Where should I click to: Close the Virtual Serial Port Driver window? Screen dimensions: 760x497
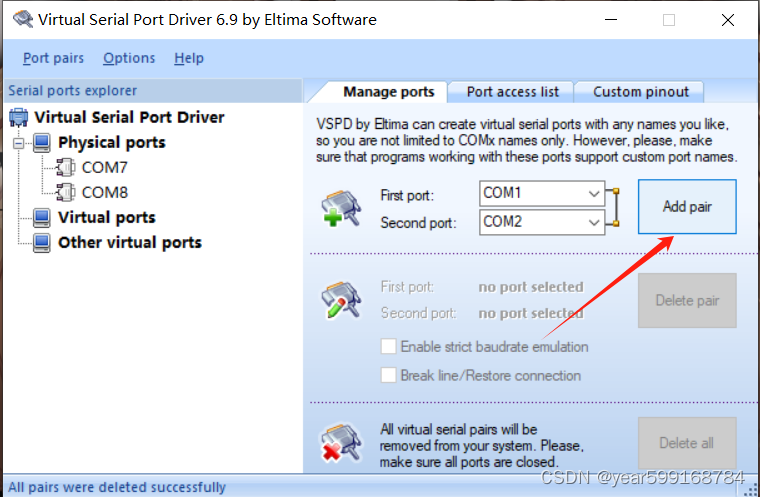(x=728, y=20)
